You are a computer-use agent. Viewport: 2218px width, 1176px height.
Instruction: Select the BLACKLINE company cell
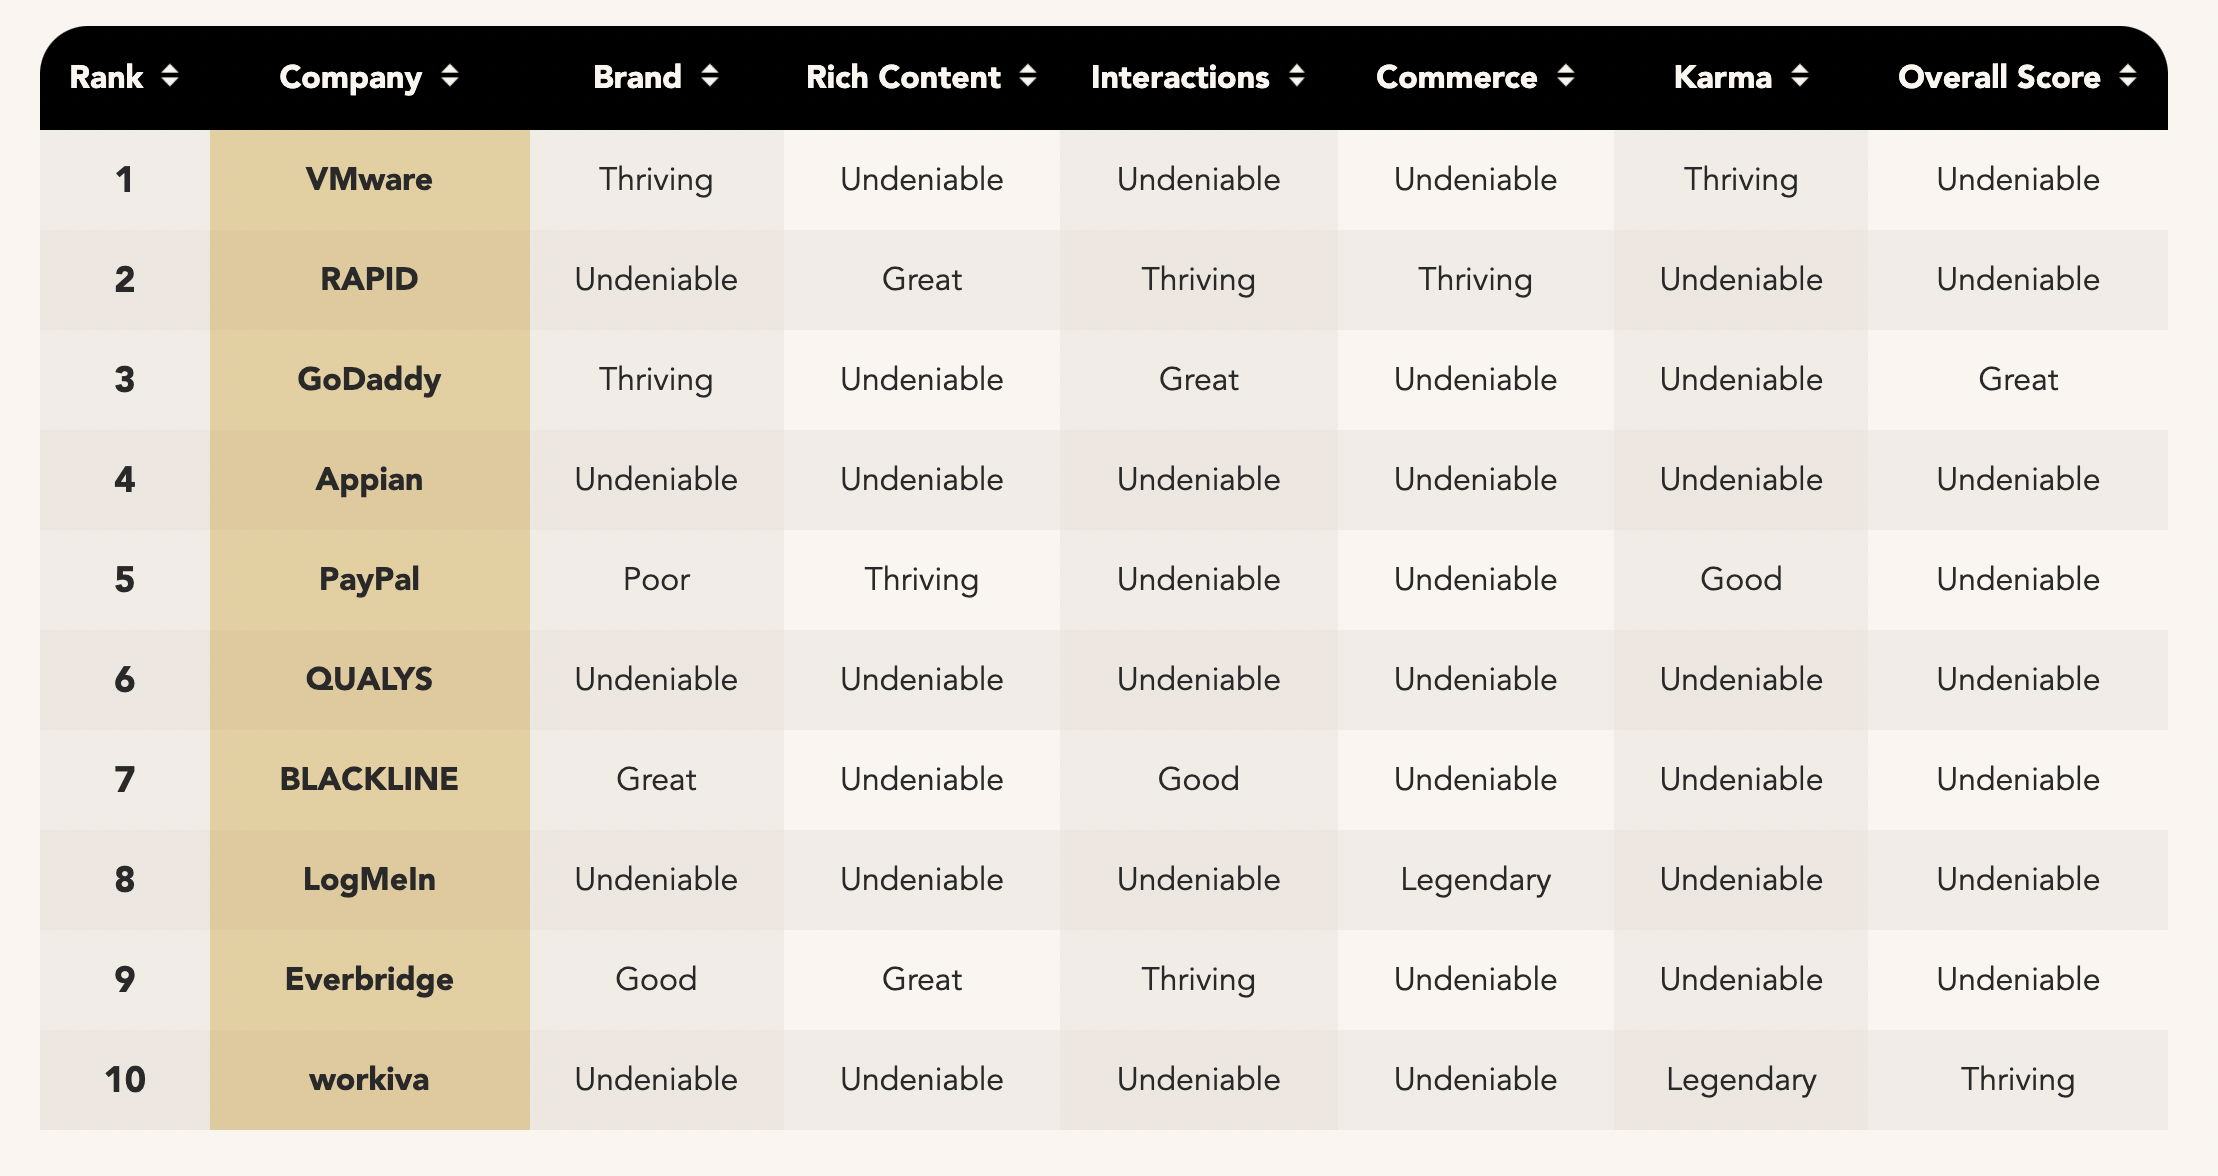pos(369,779)
